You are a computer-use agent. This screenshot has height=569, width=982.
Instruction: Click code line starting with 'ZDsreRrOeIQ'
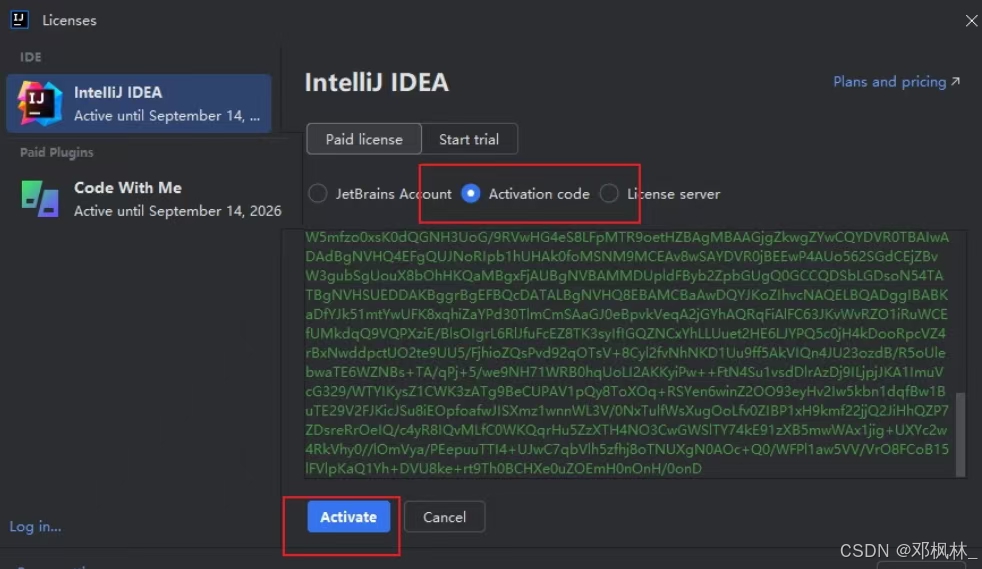(626, 430)
